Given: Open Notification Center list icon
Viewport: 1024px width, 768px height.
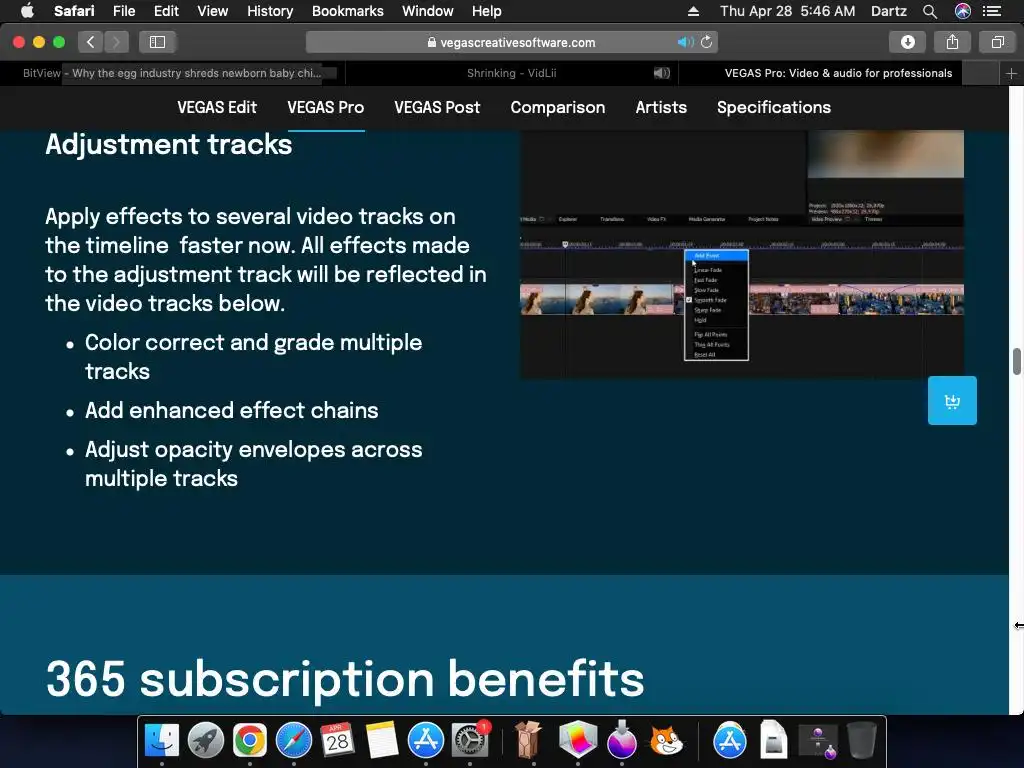Looking at the screenshot, I should coord(992,11).
